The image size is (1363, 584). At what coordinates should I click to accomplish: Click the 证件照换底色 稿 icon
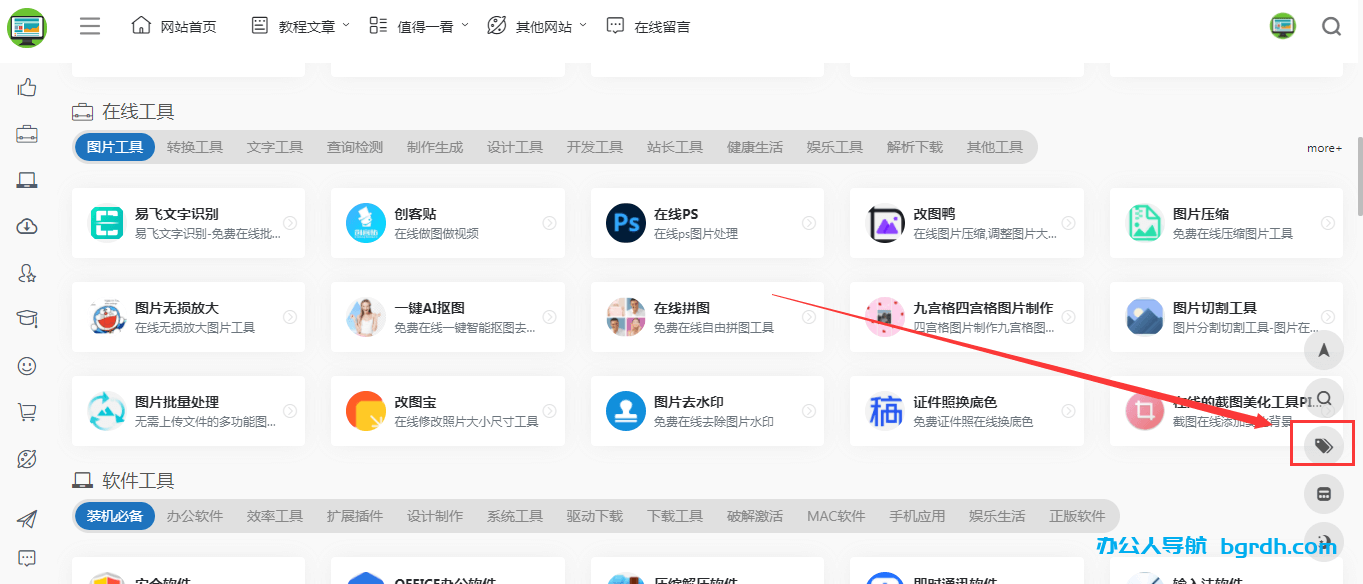pos(886,410)
